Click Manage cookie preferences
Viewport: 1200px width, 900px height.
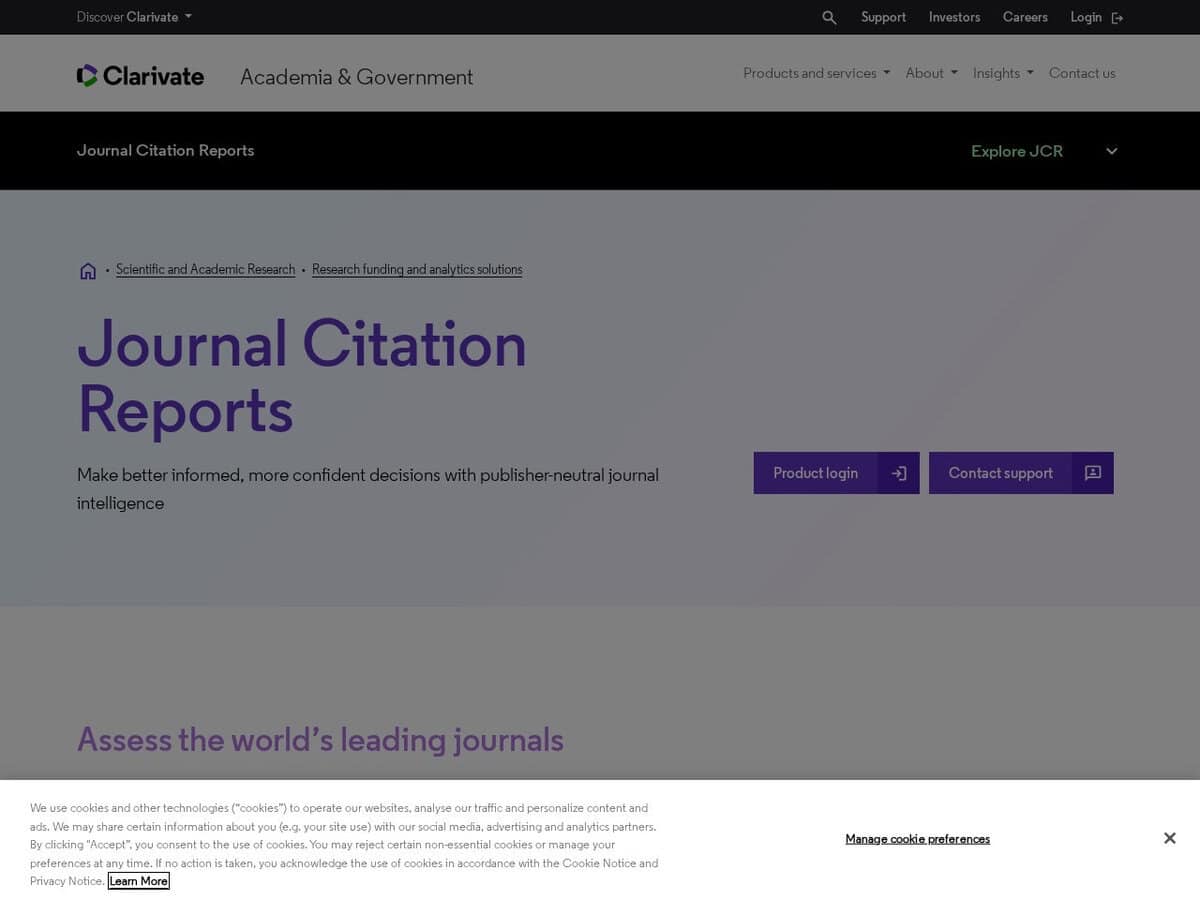917,839
